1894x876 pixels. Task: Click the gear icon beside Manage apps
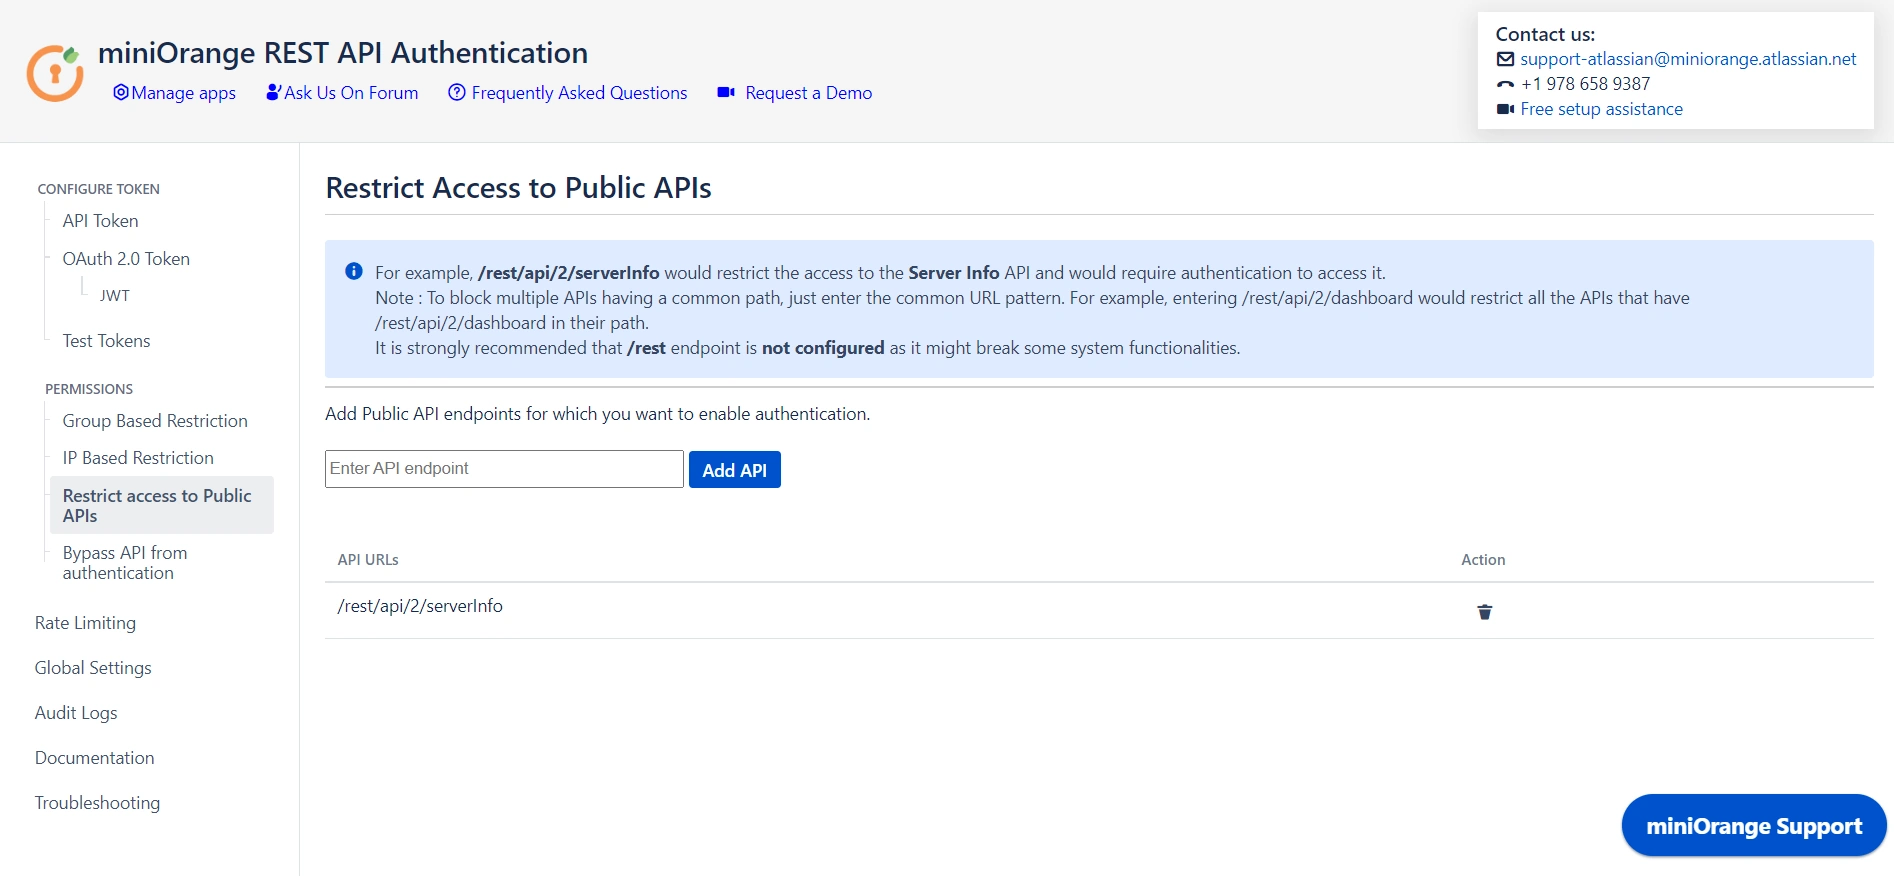[121, 92]
